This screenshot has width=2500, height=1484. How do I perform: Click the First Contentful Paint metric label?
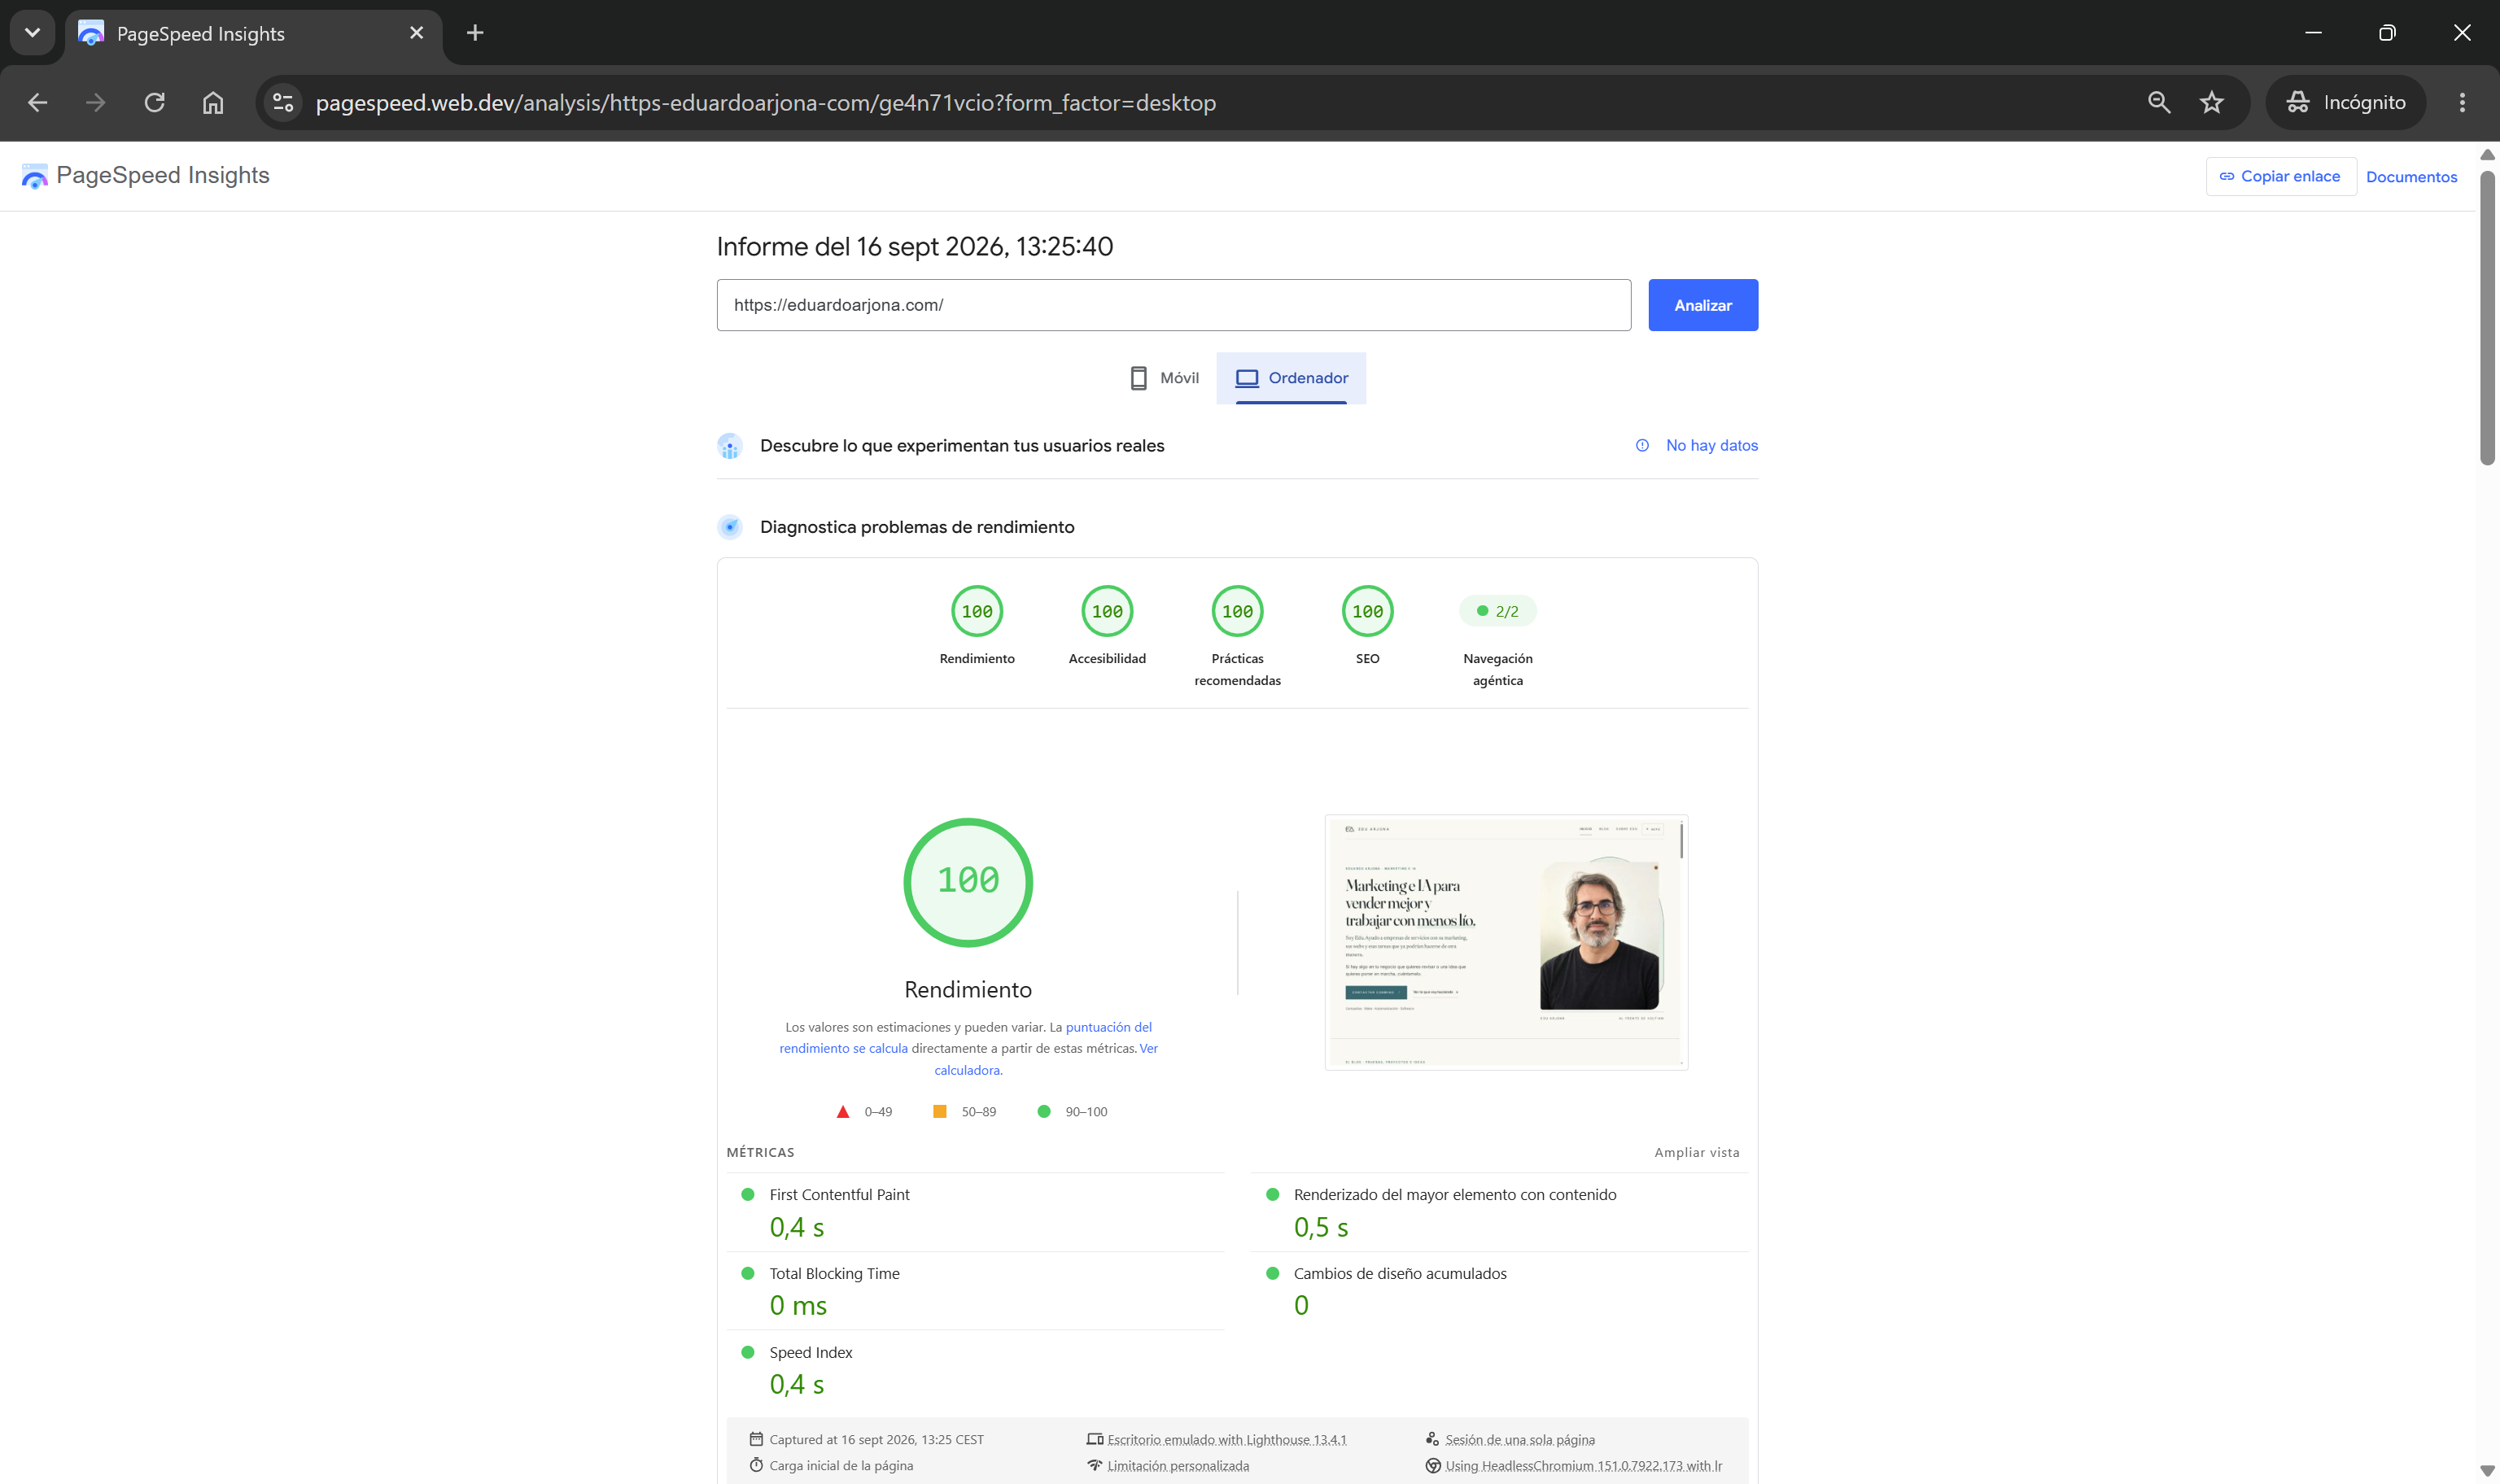click(x=839, y=1194)
